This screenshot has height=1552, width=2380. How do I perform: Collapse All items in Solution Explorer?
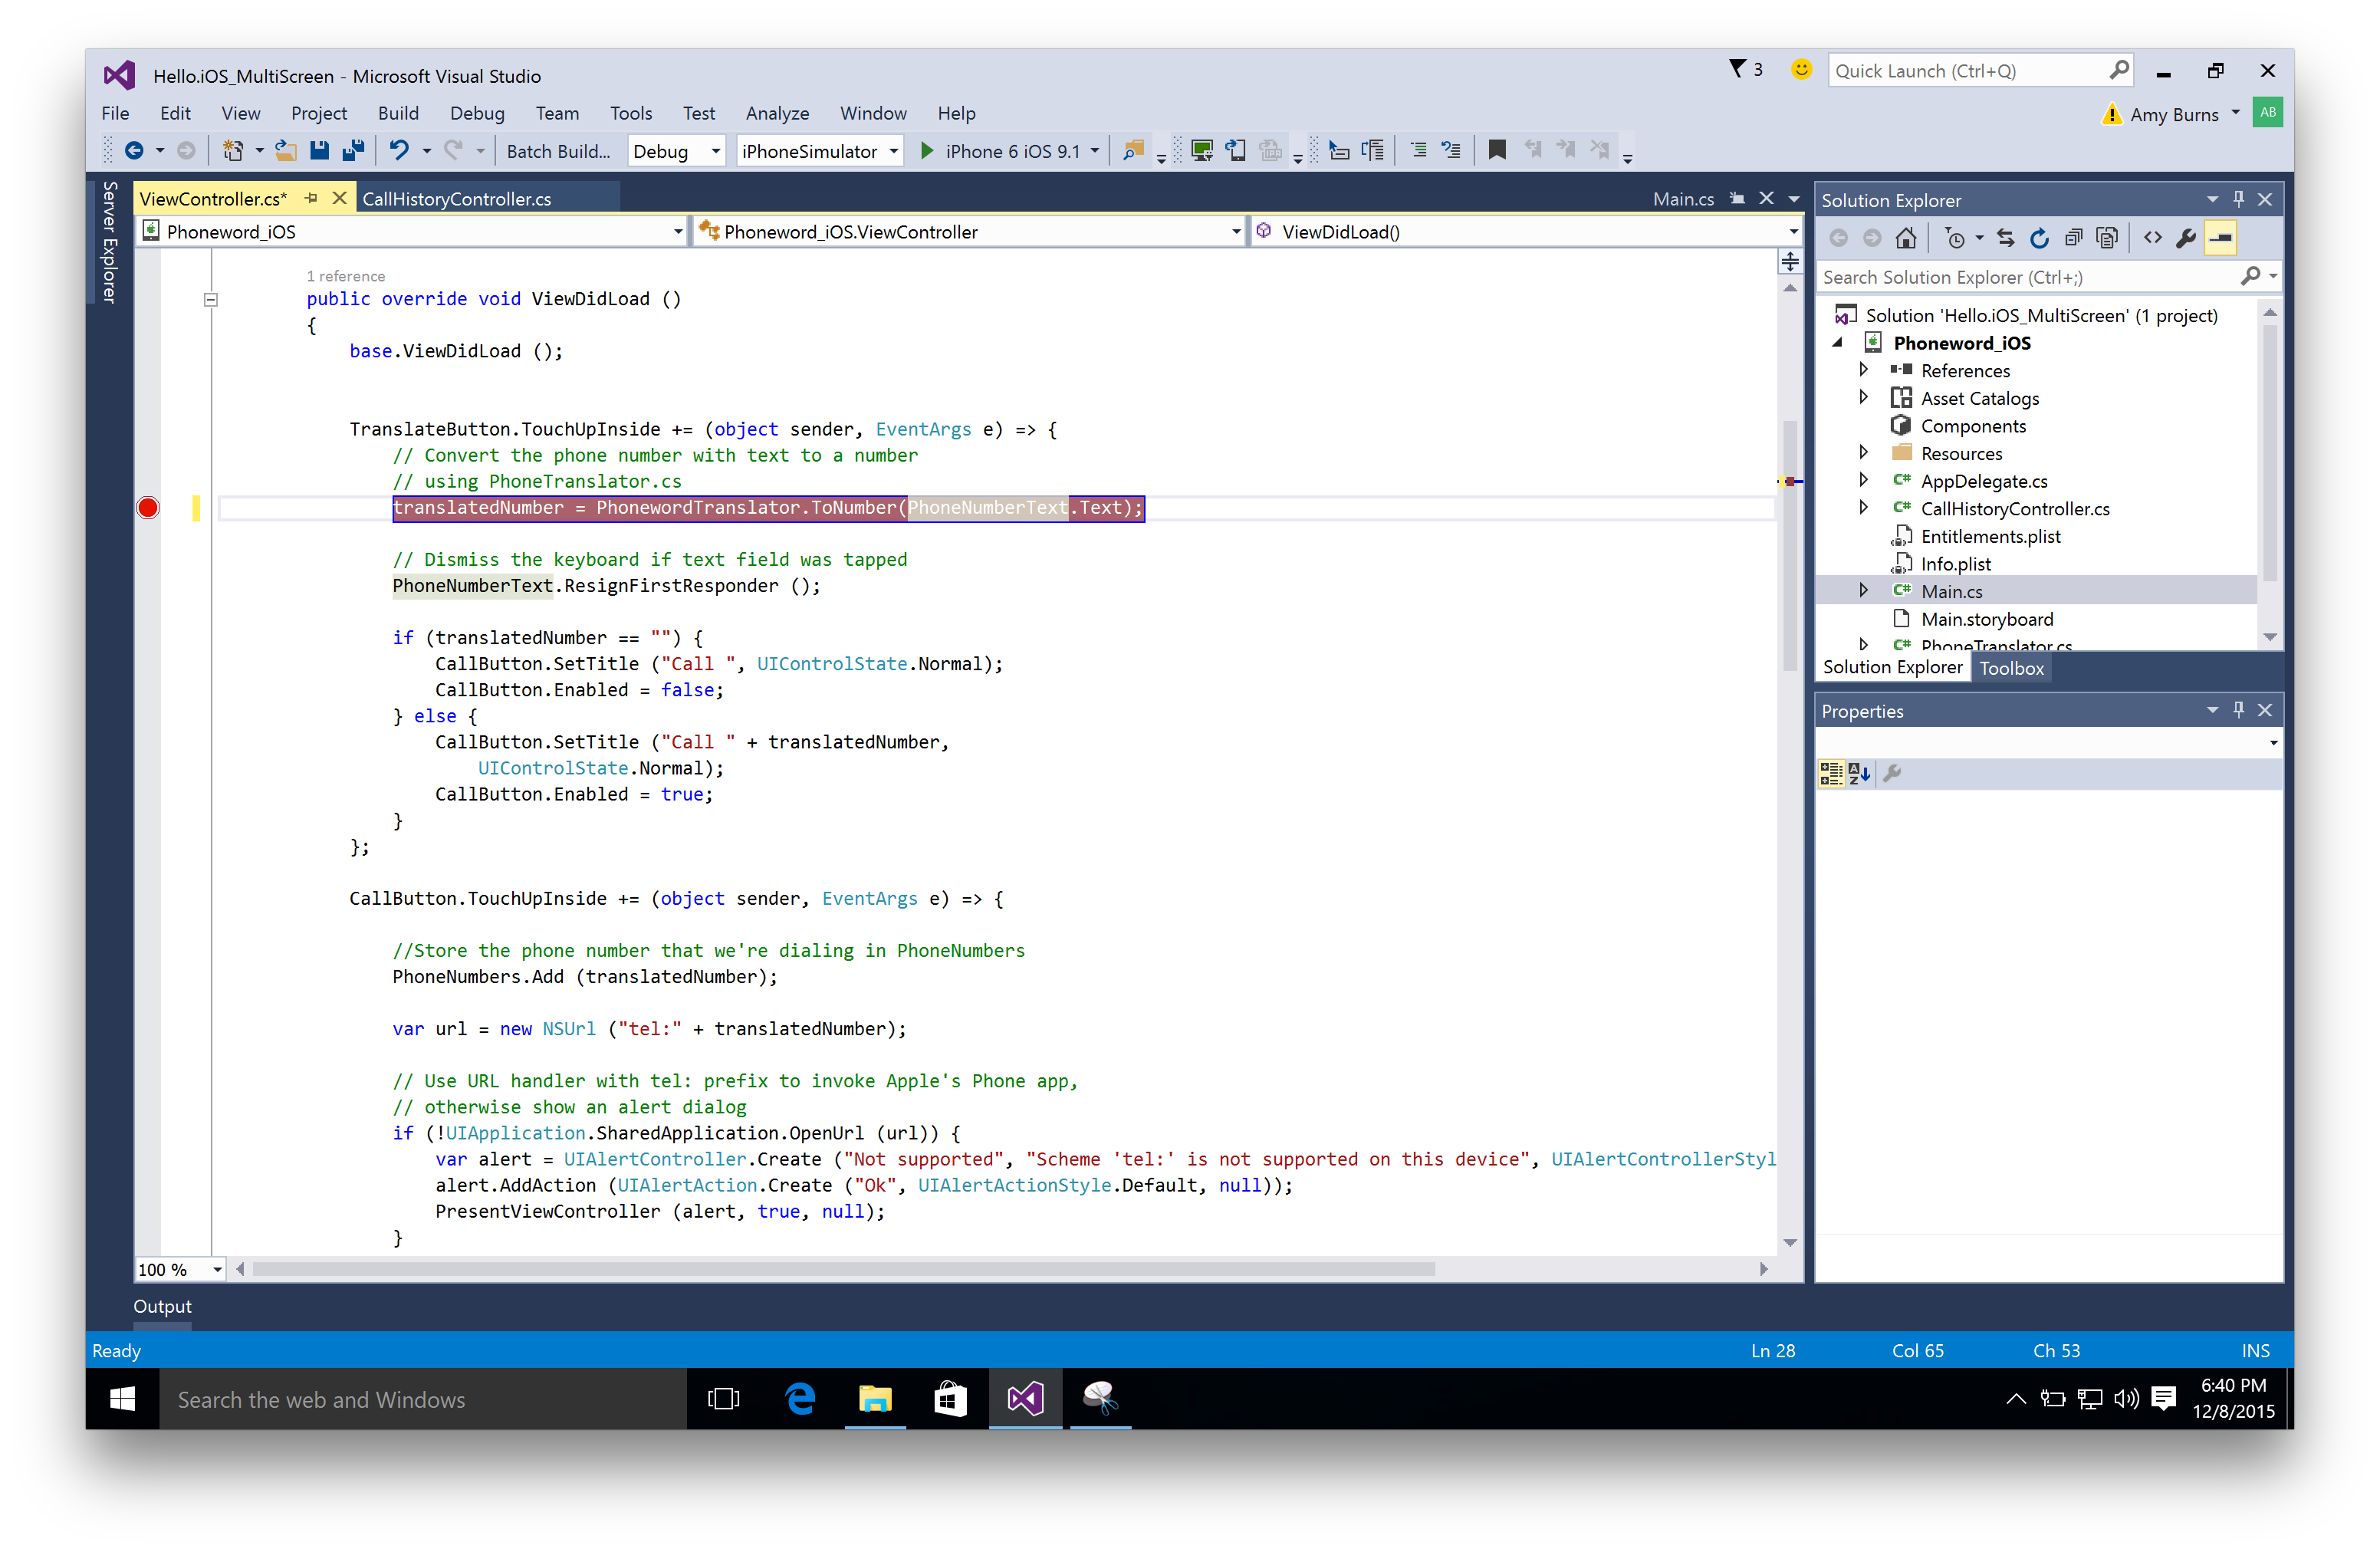(x=2074, y=237)
